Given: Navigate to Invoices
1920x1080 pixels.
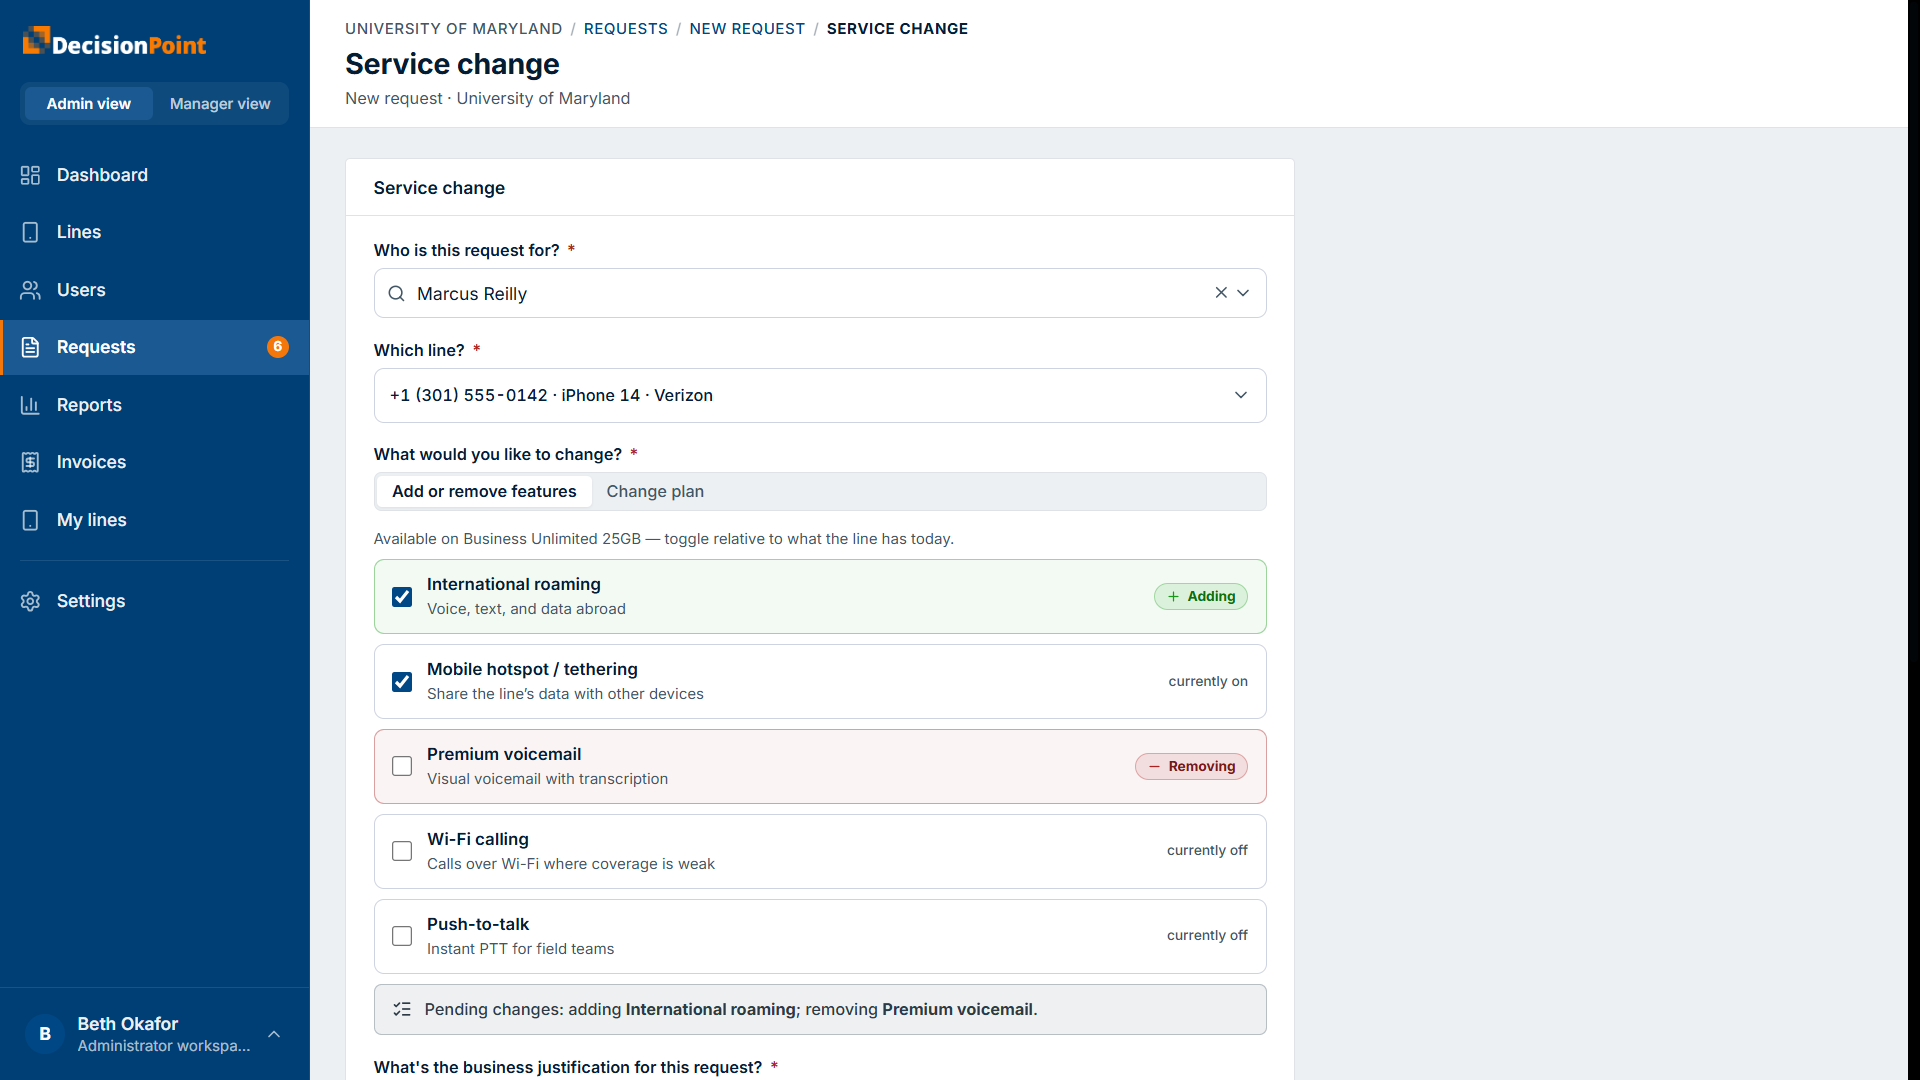Looking at the screenshot, I should pyautogui.click(x=155, y=462).
